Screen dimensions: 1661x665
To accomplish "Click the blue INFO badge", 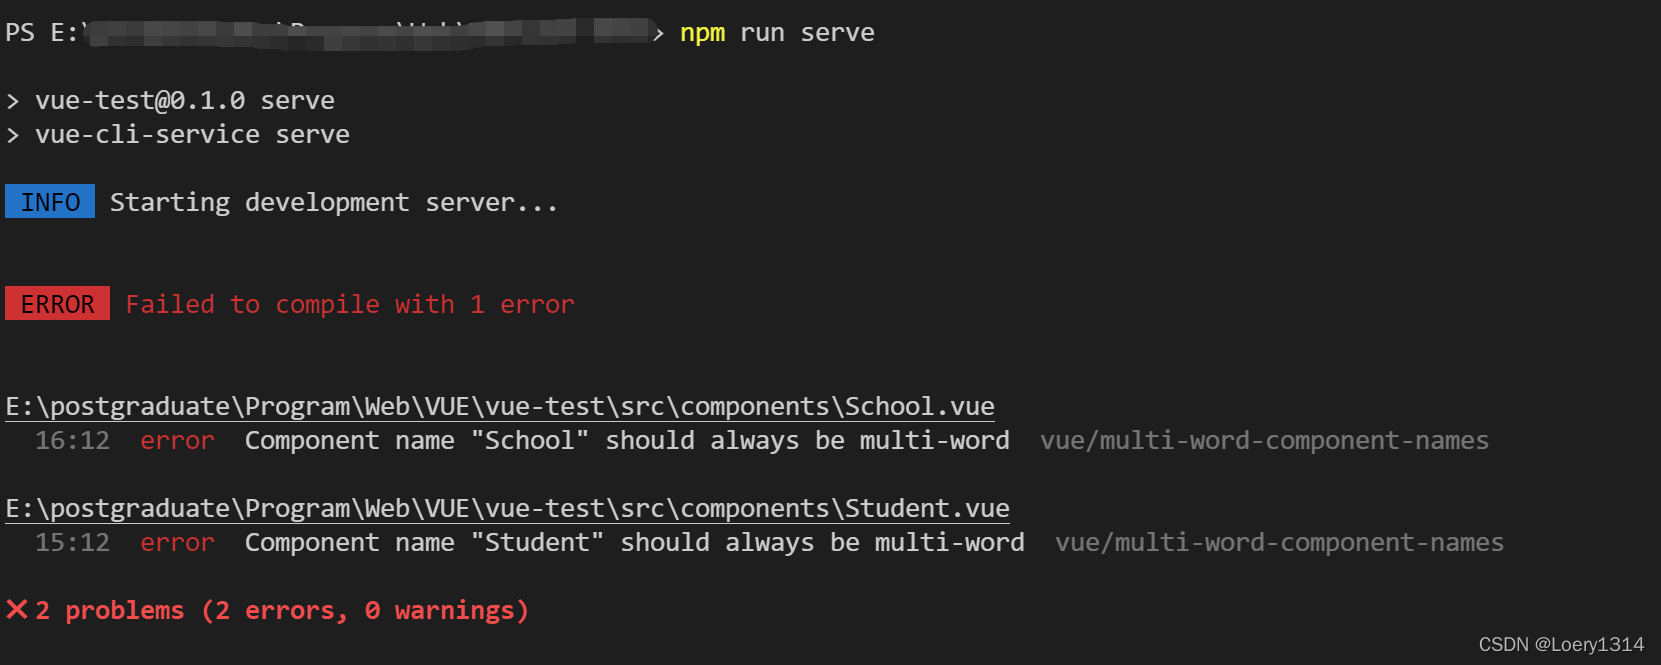I will (x=50, y=202).
